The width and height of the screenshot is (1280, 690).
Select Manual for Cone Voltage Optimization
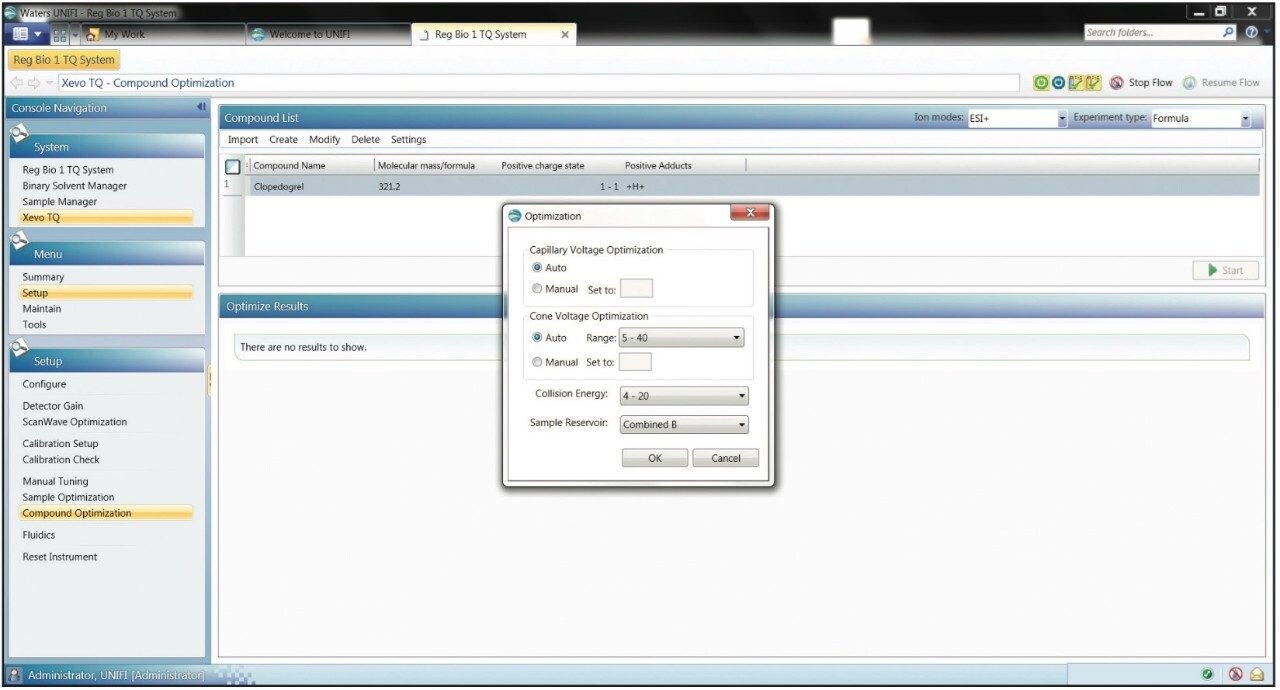coord(538,362)
